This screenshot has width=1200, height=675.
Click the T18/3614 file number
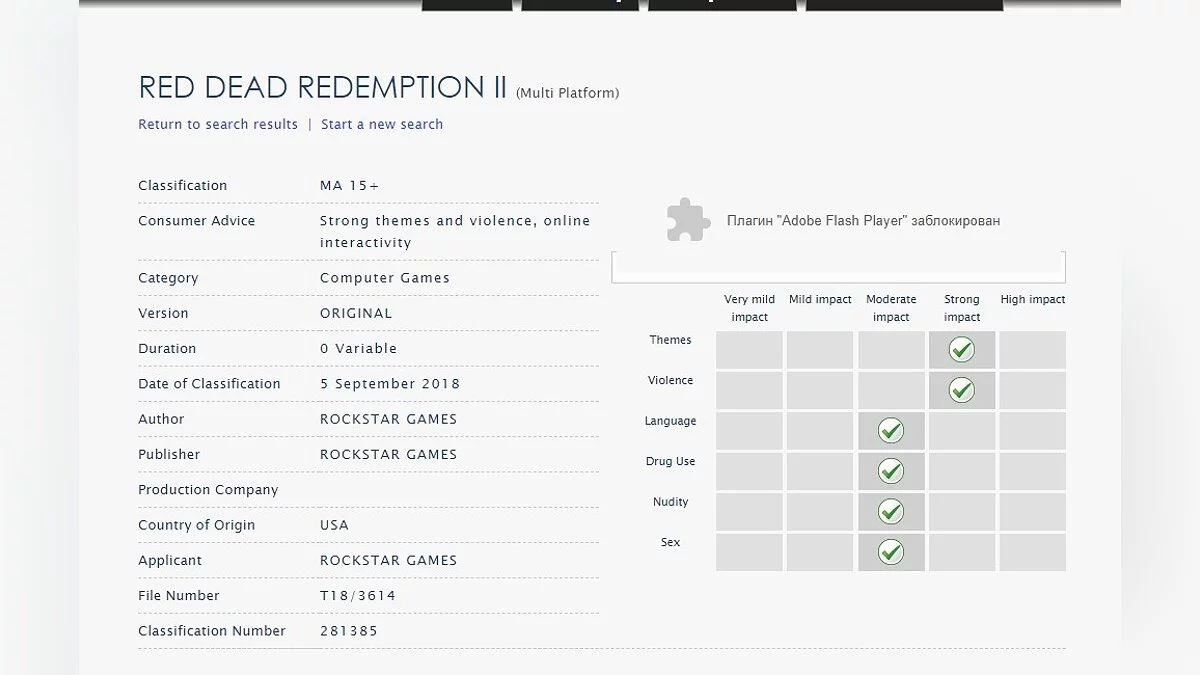coord(358,595)
